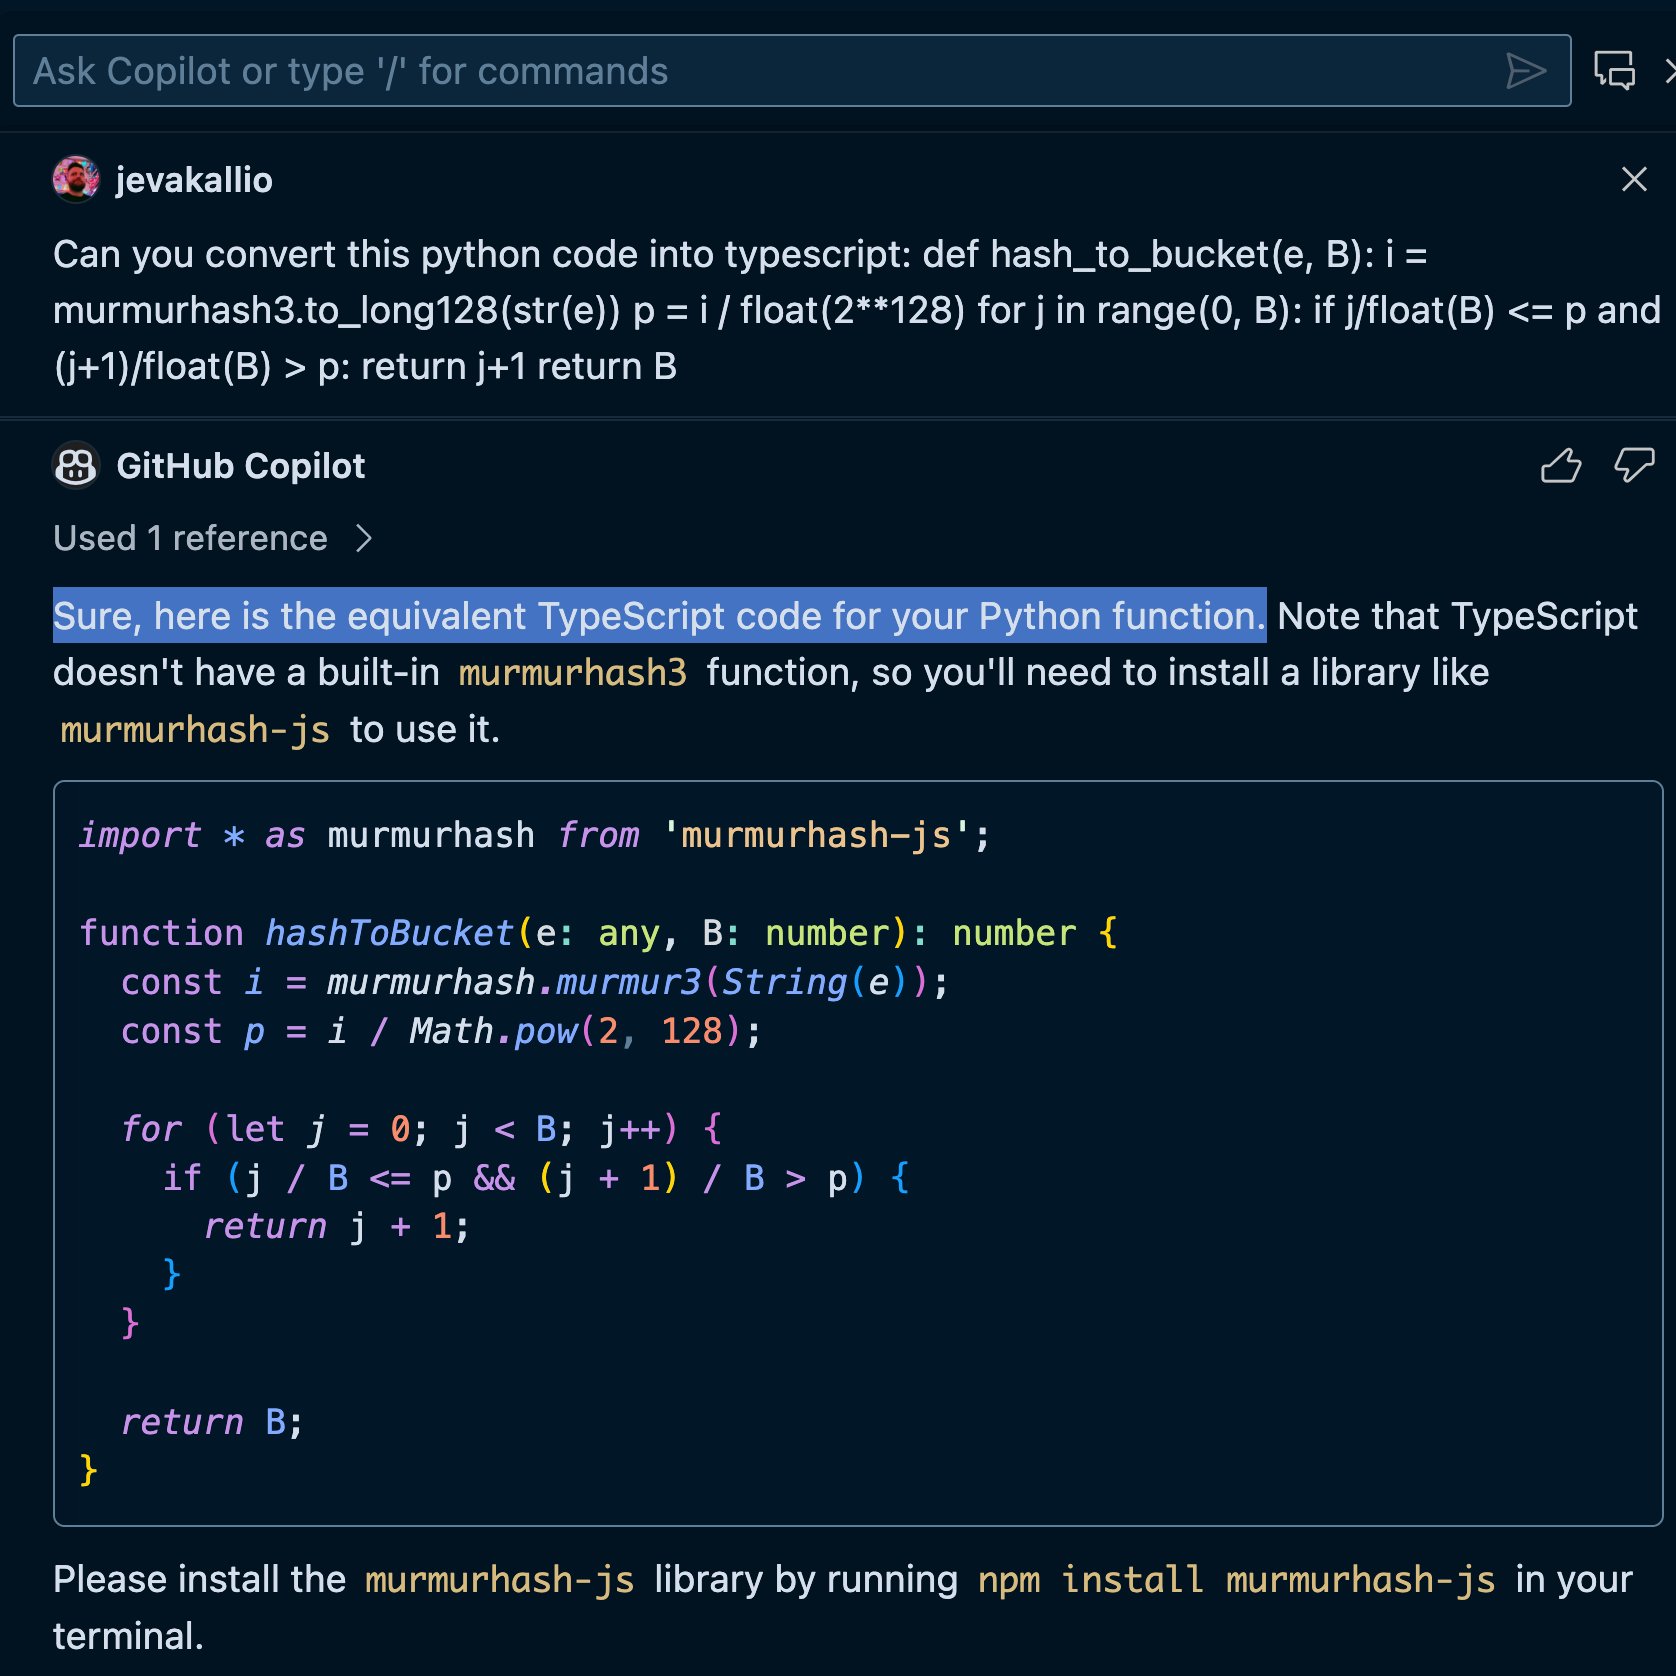Click the inline murmurhash3 code text
The image size is (1676, 1676).
(x=573, y=673)
